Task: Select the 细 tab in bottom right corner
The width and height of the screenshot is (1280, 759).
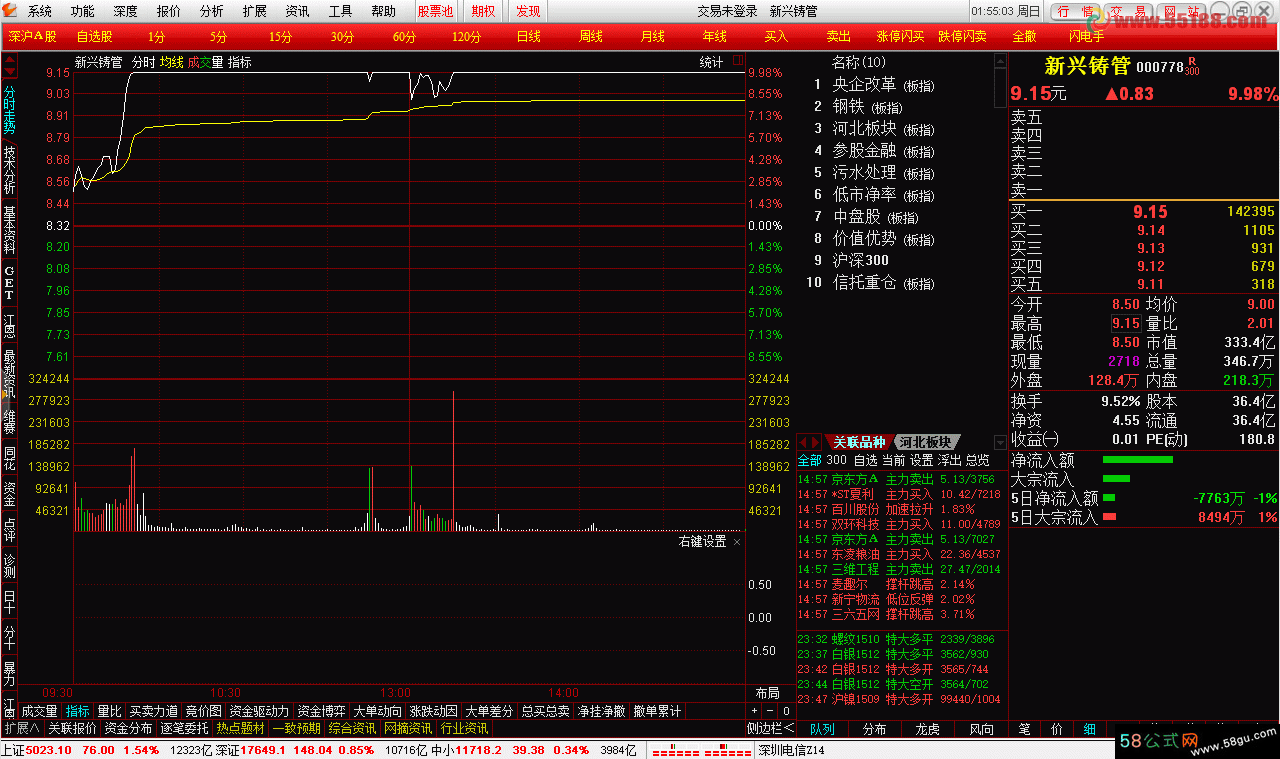Action: click(x=1089, y=729)
